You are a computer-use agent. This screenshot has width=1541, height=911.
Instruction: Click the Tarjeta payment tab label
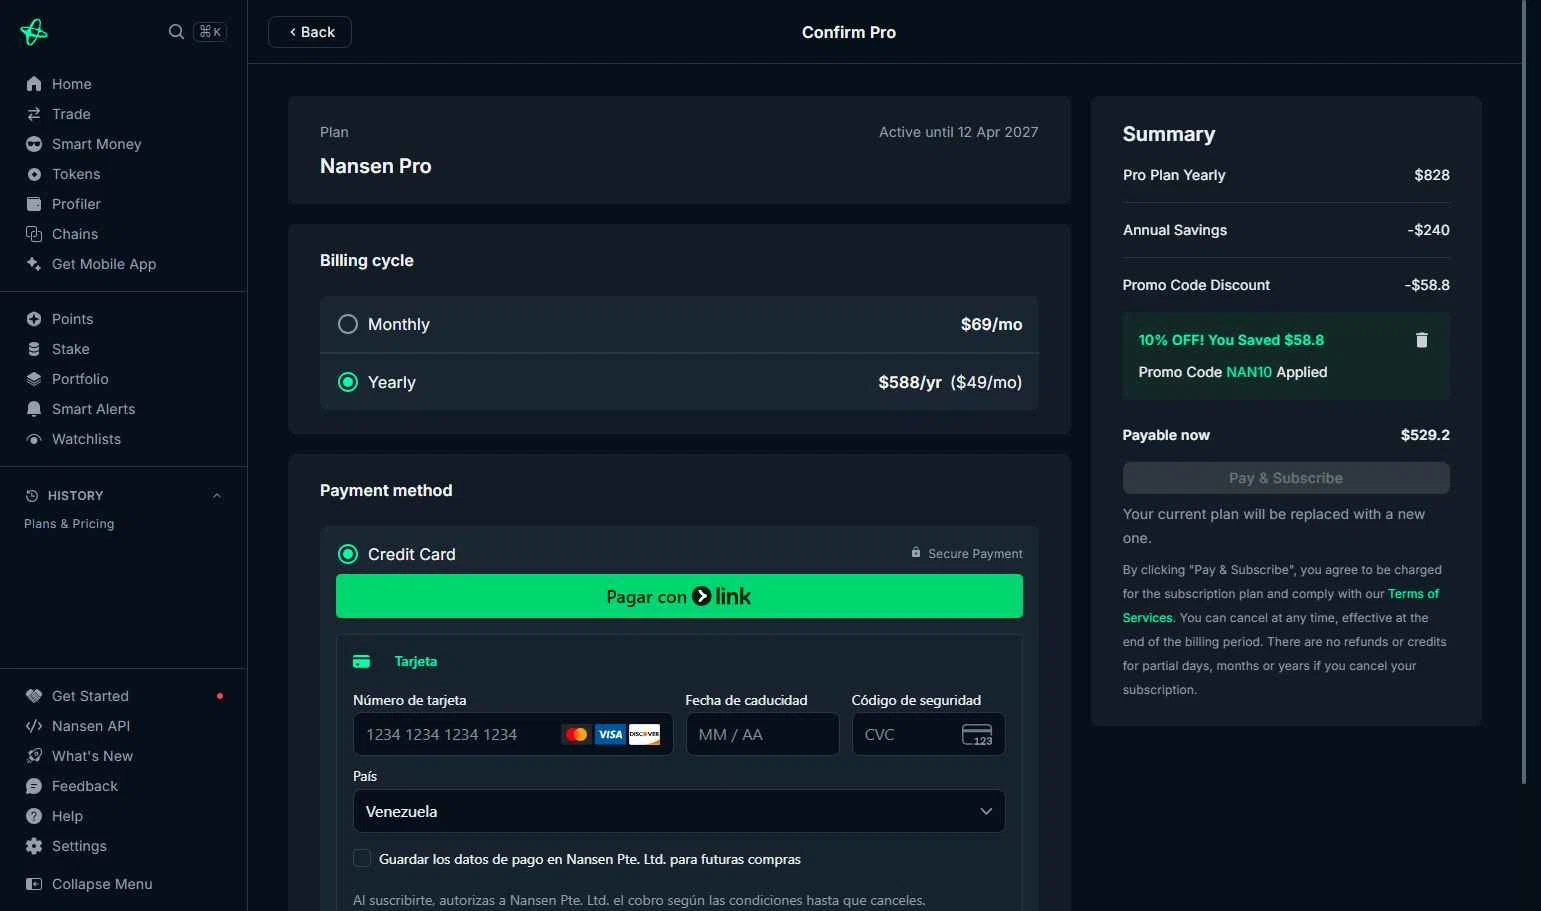coord(416,662)
